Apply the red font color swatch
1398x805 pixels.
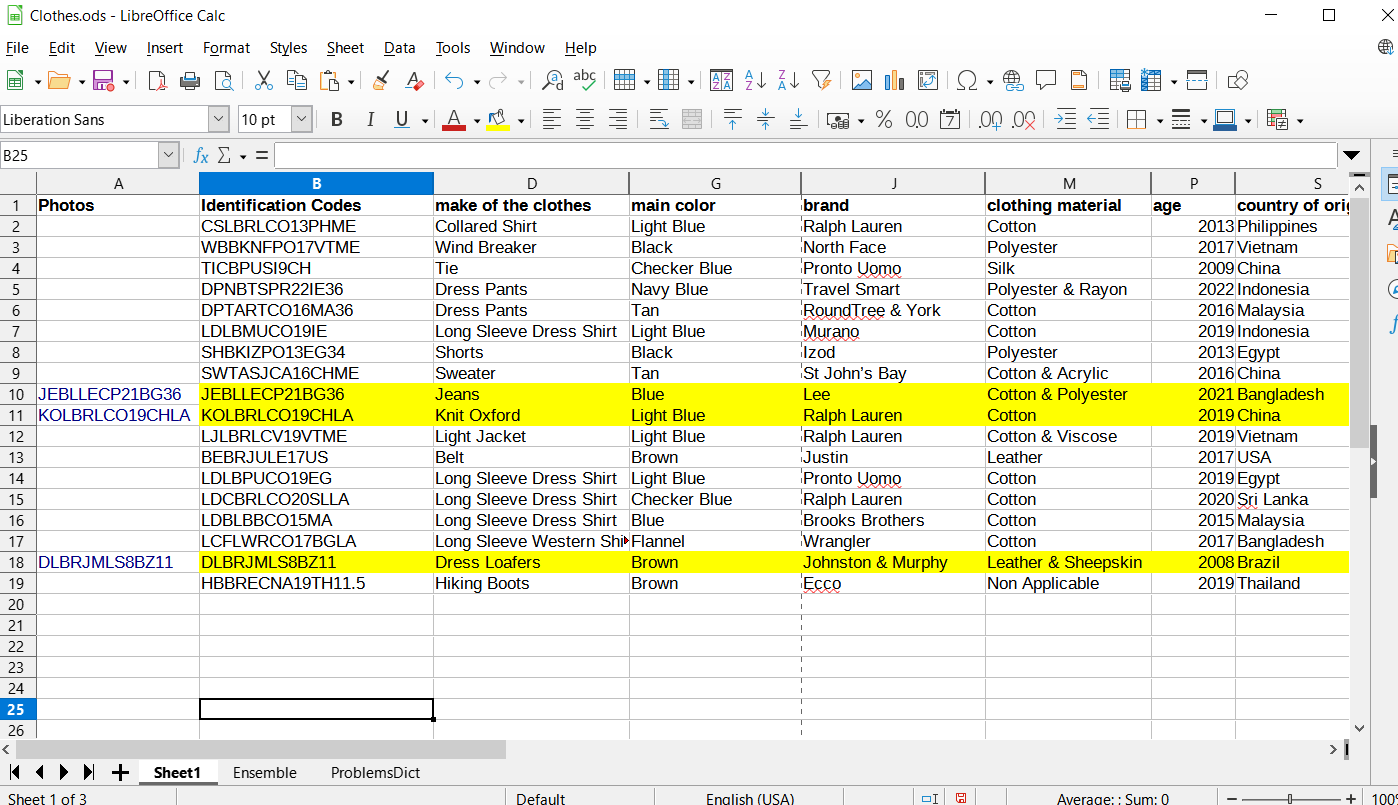454,120
